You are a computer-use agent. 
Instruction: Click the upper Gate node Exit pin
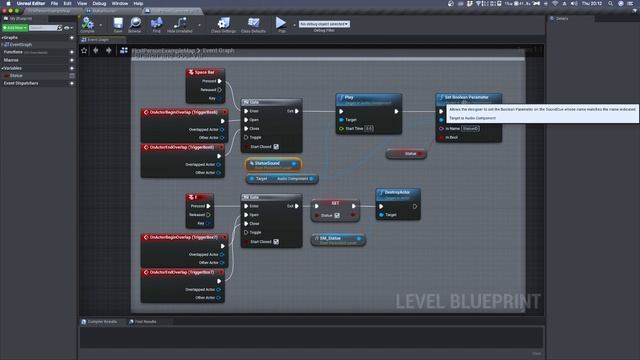297,111
